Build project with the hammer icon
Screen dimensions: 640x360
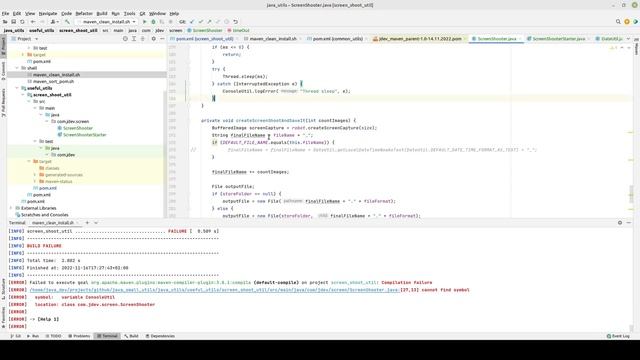[67, 22]
